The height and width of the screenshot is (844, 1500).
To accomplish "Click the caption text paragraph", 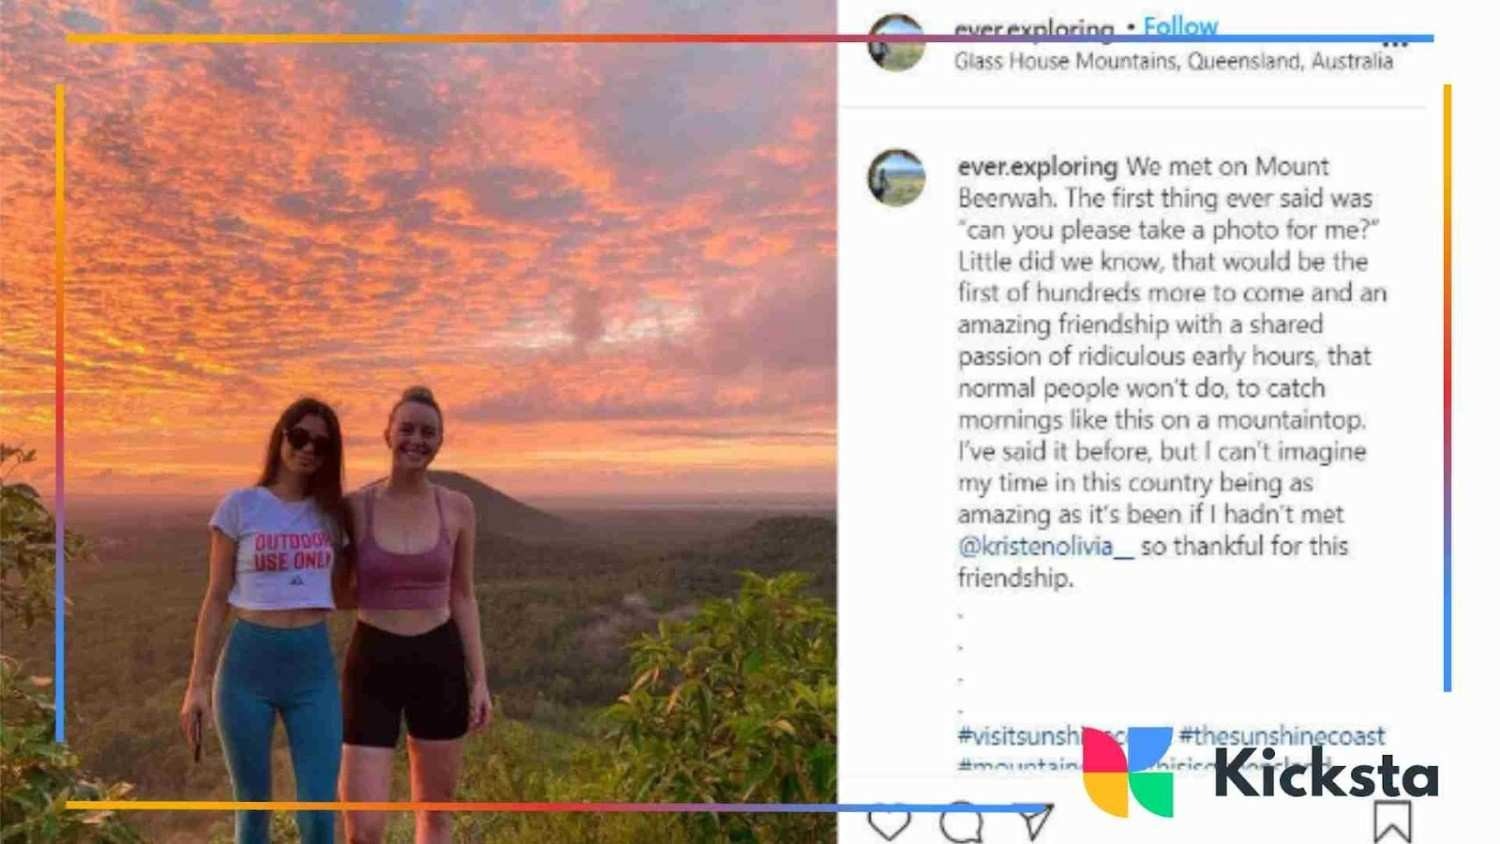I will [x=1172, y=371].
